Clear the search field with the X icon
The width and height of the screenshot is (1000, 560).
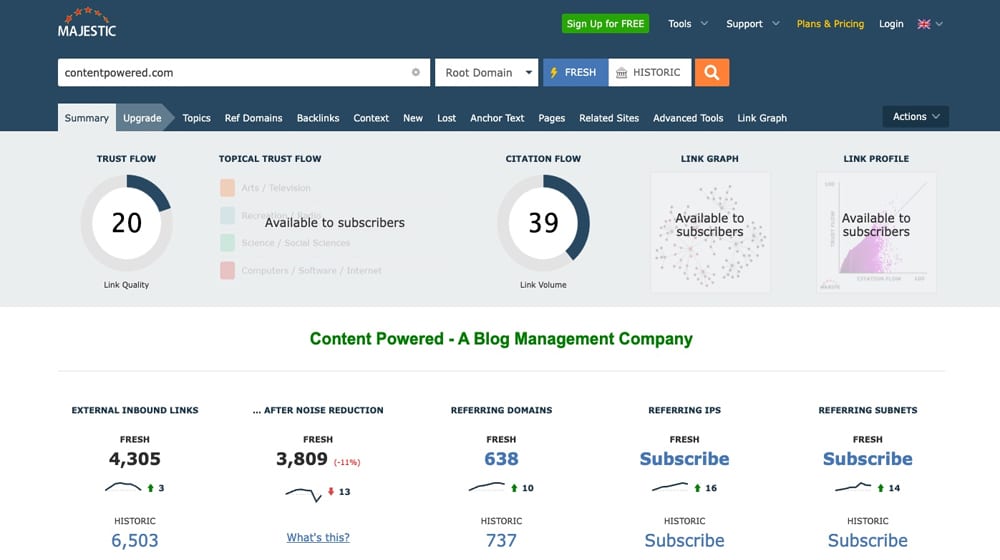click(x=416, y=73)
